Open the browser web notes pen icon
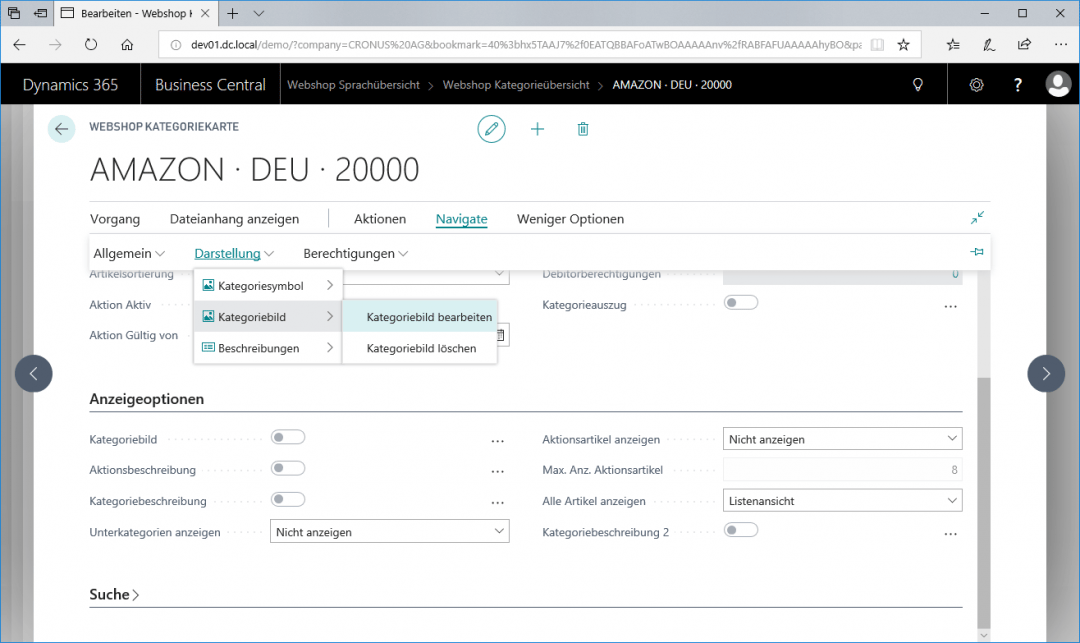The height and width of the screenshot is (643, 1080). click(988, 45)
